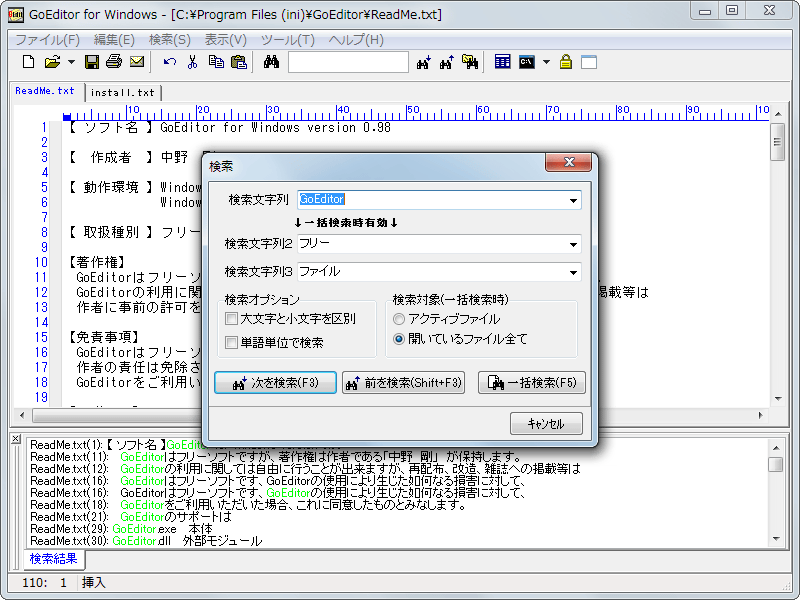Screen dimensions: 800x600
Task: Enable 大文字と小文字を区別 checkbox
Action: [231, 319]
